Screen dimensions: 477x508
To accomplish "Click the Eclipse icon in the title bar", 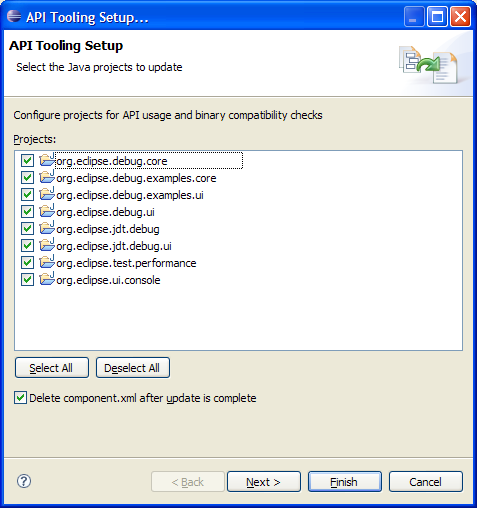I will point(14,16).
